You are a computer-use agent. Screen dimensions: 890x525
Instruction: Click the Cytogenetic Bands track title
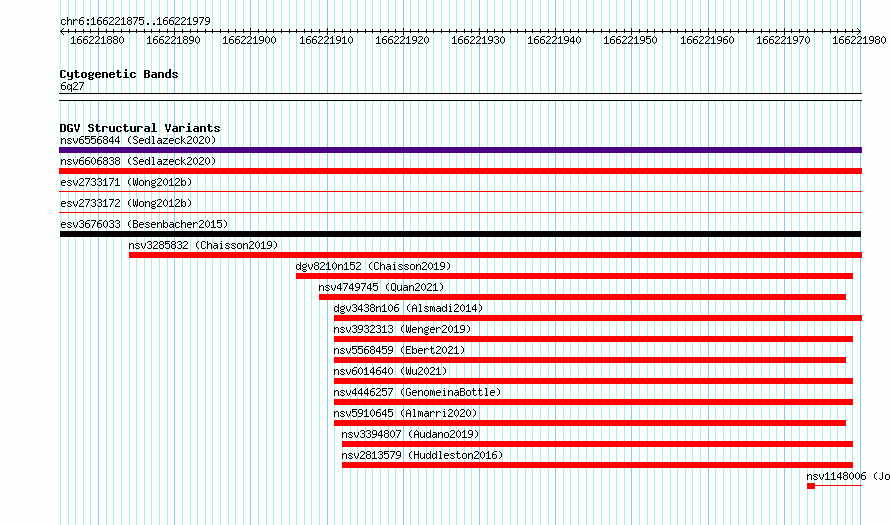(x=119, y=74)
